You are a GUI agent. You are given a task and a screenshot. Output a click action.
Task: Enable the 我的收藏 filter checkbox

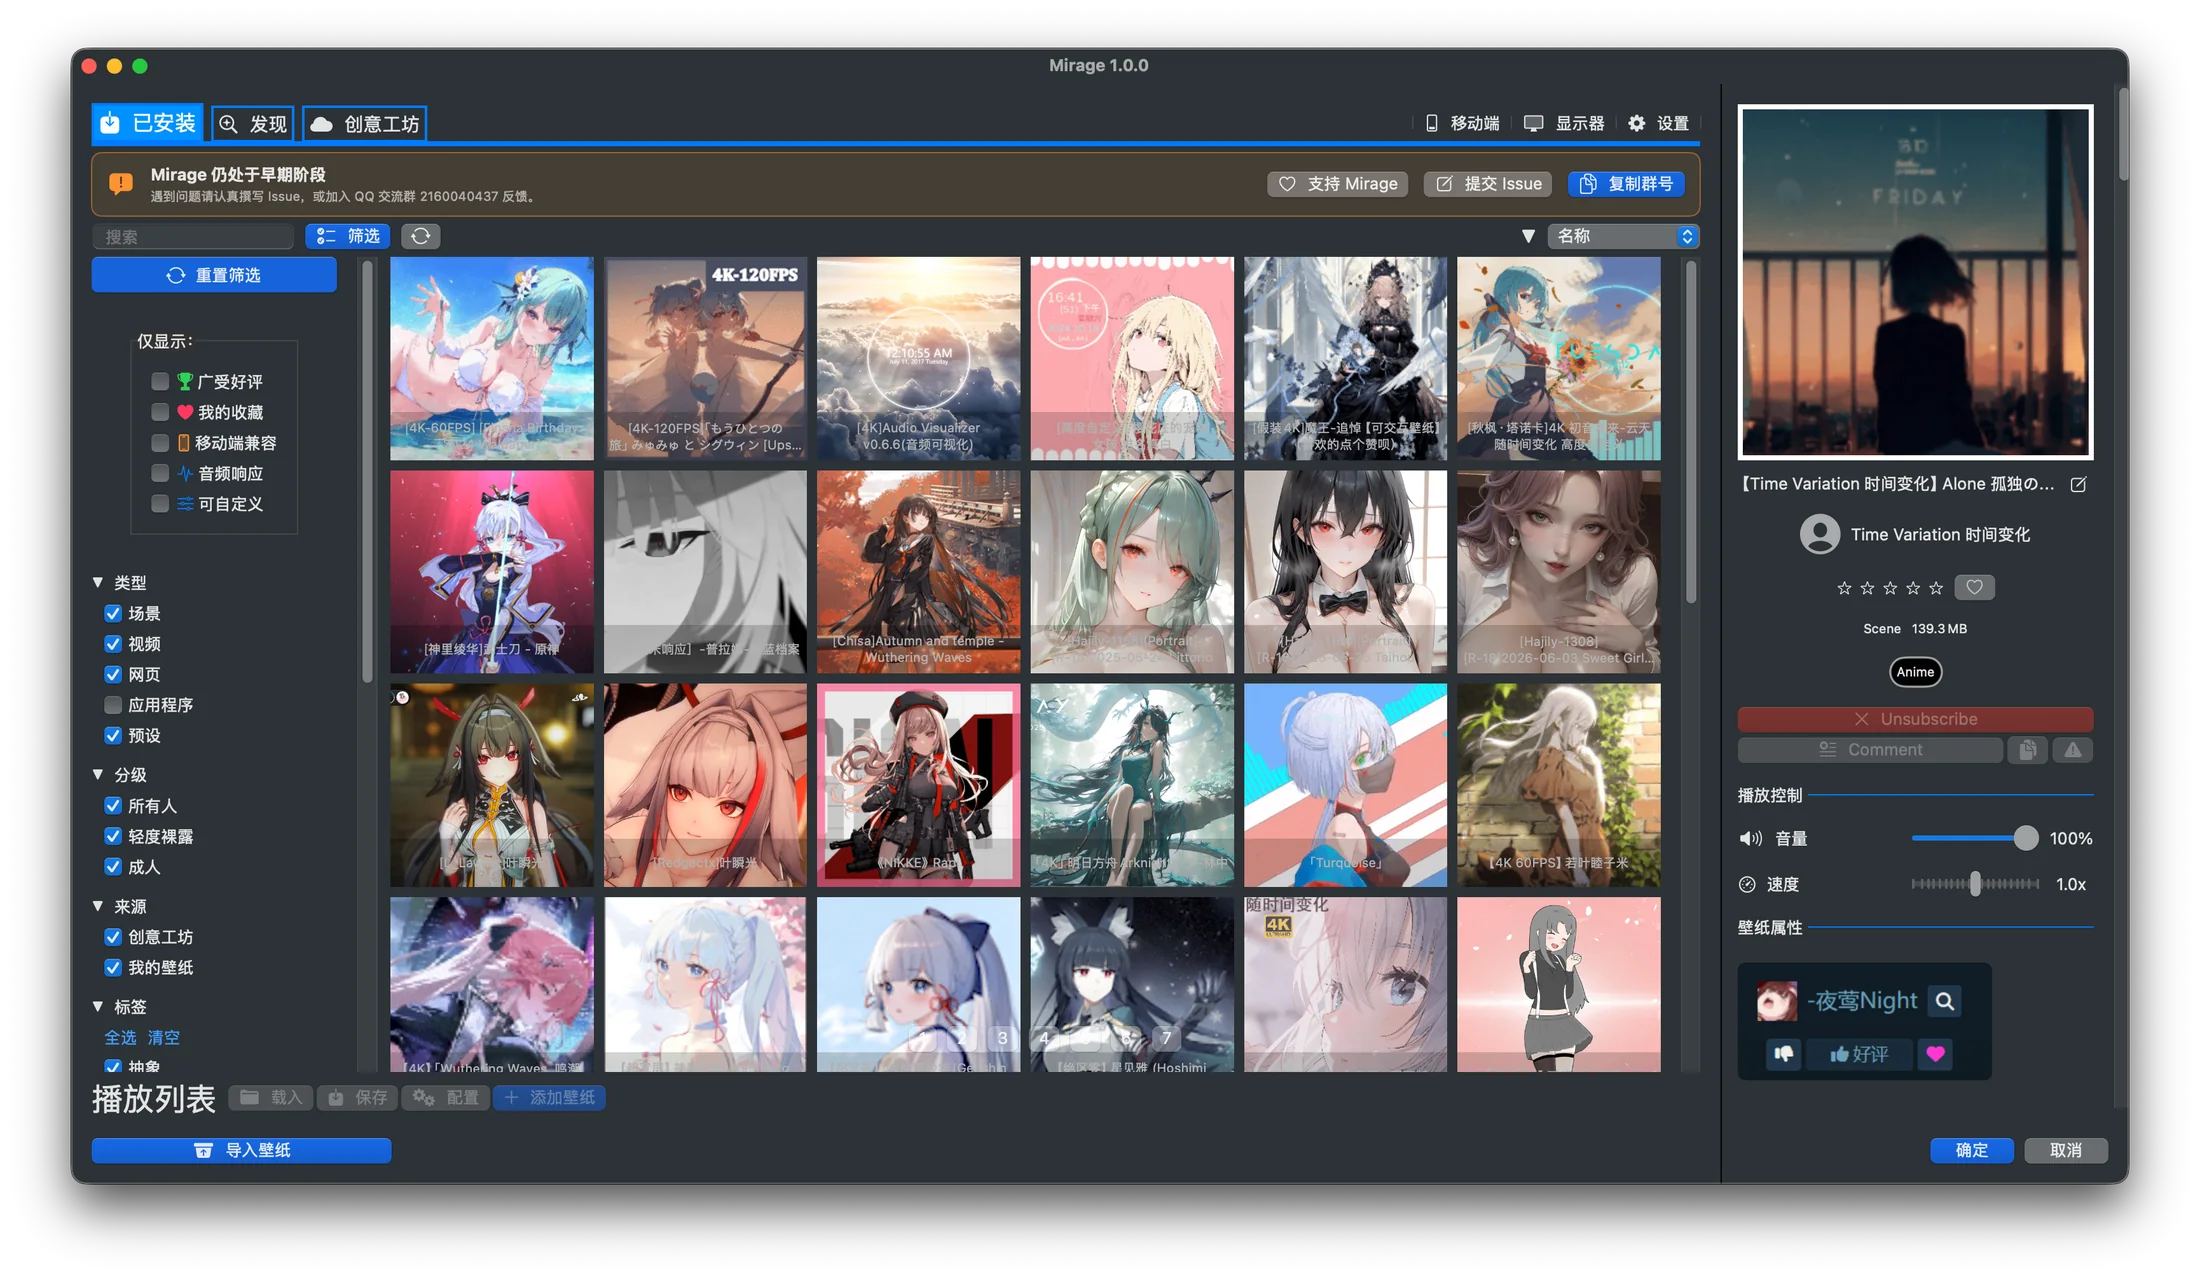click(160, 412)
